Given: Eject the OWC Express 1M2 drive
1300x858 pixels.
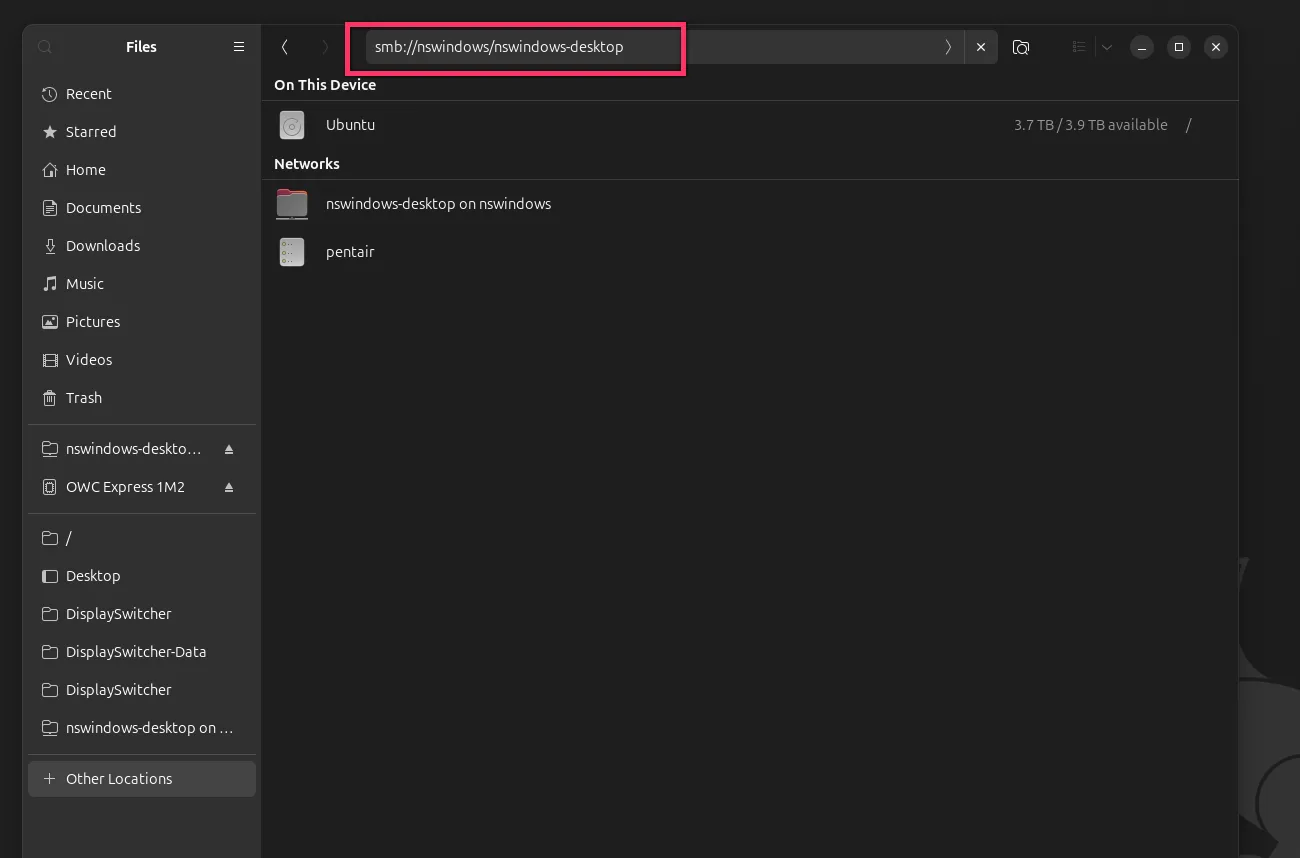Looking at the screenshot, I should [229, 488].
